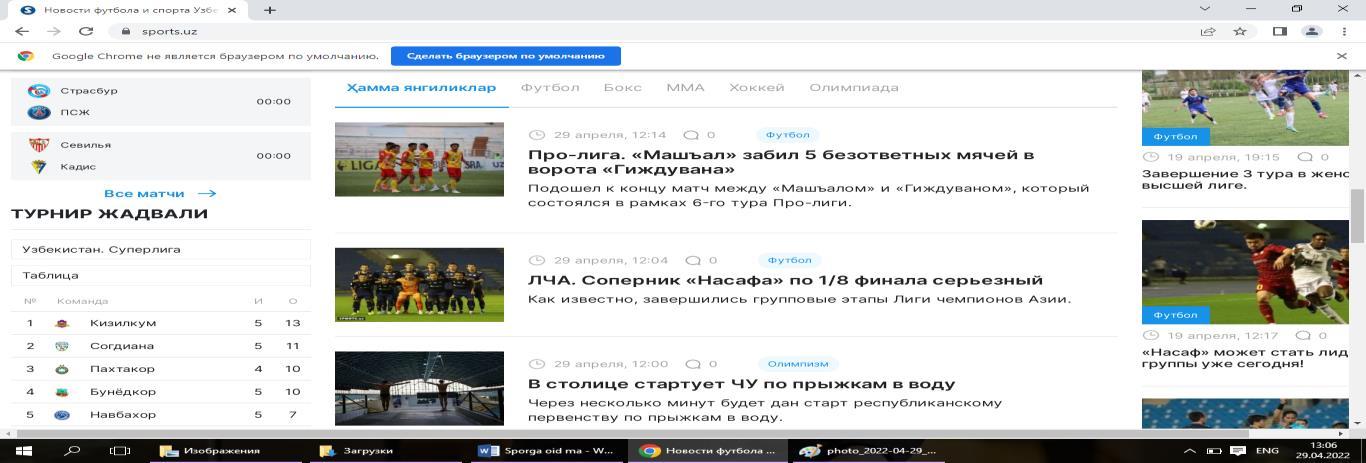The image size is (1366, 463).
Task: Click the Kizilkum club logo
Action: 62,323
